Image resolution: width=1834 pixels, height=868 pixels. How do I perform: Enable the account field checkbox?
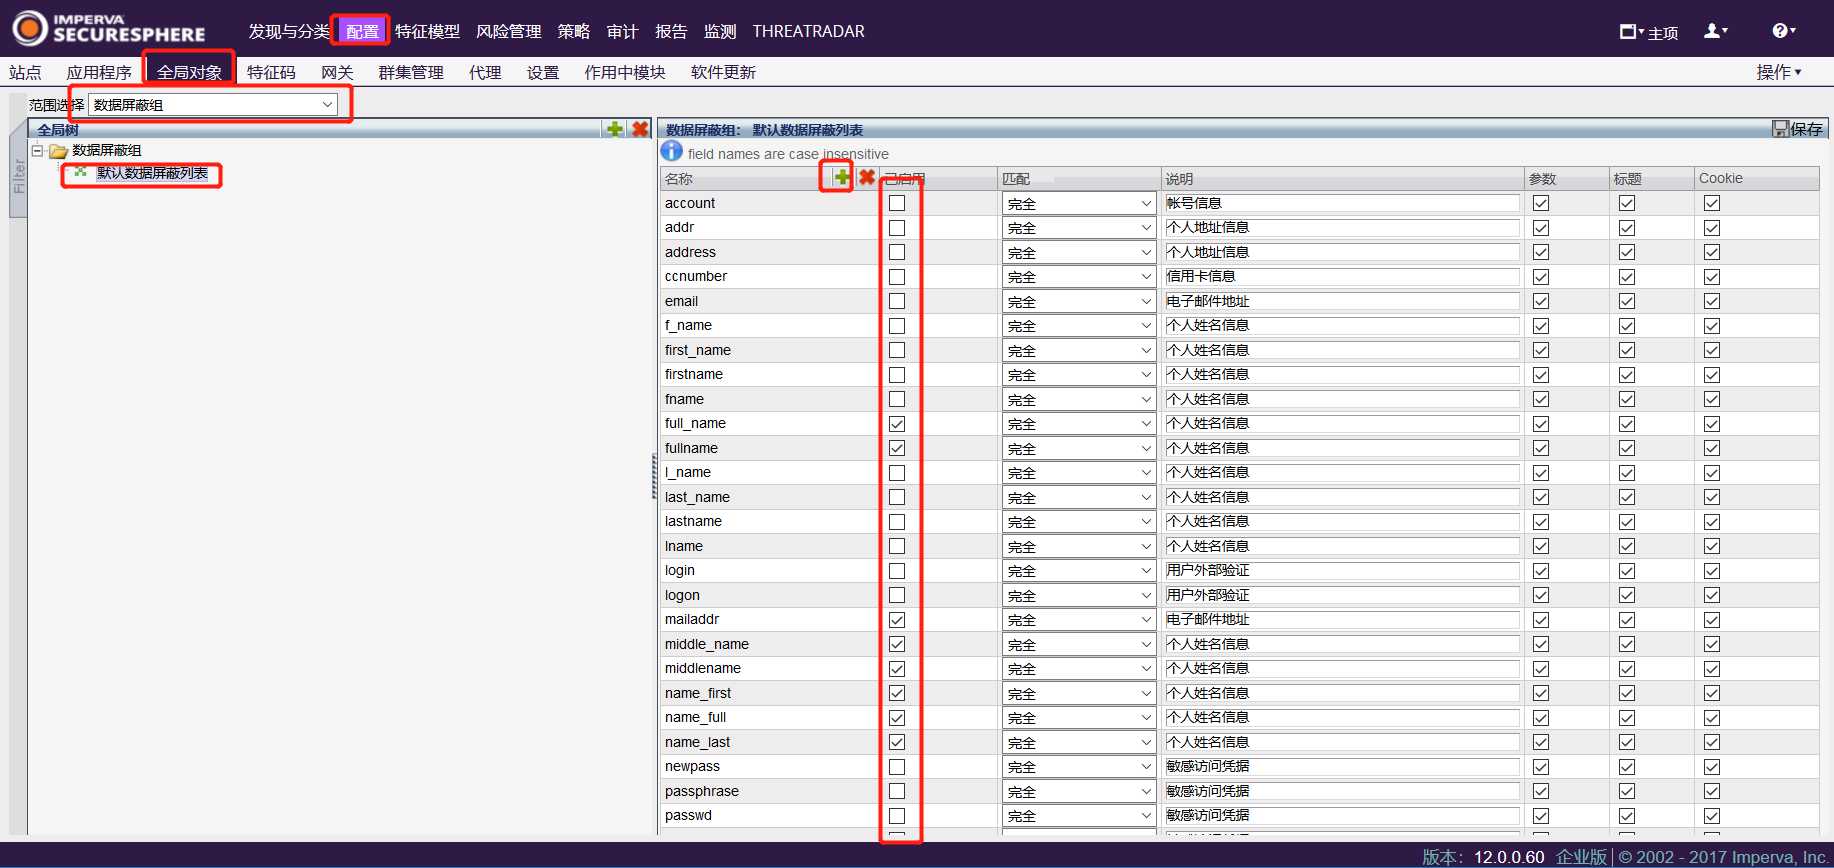[897, 203]
